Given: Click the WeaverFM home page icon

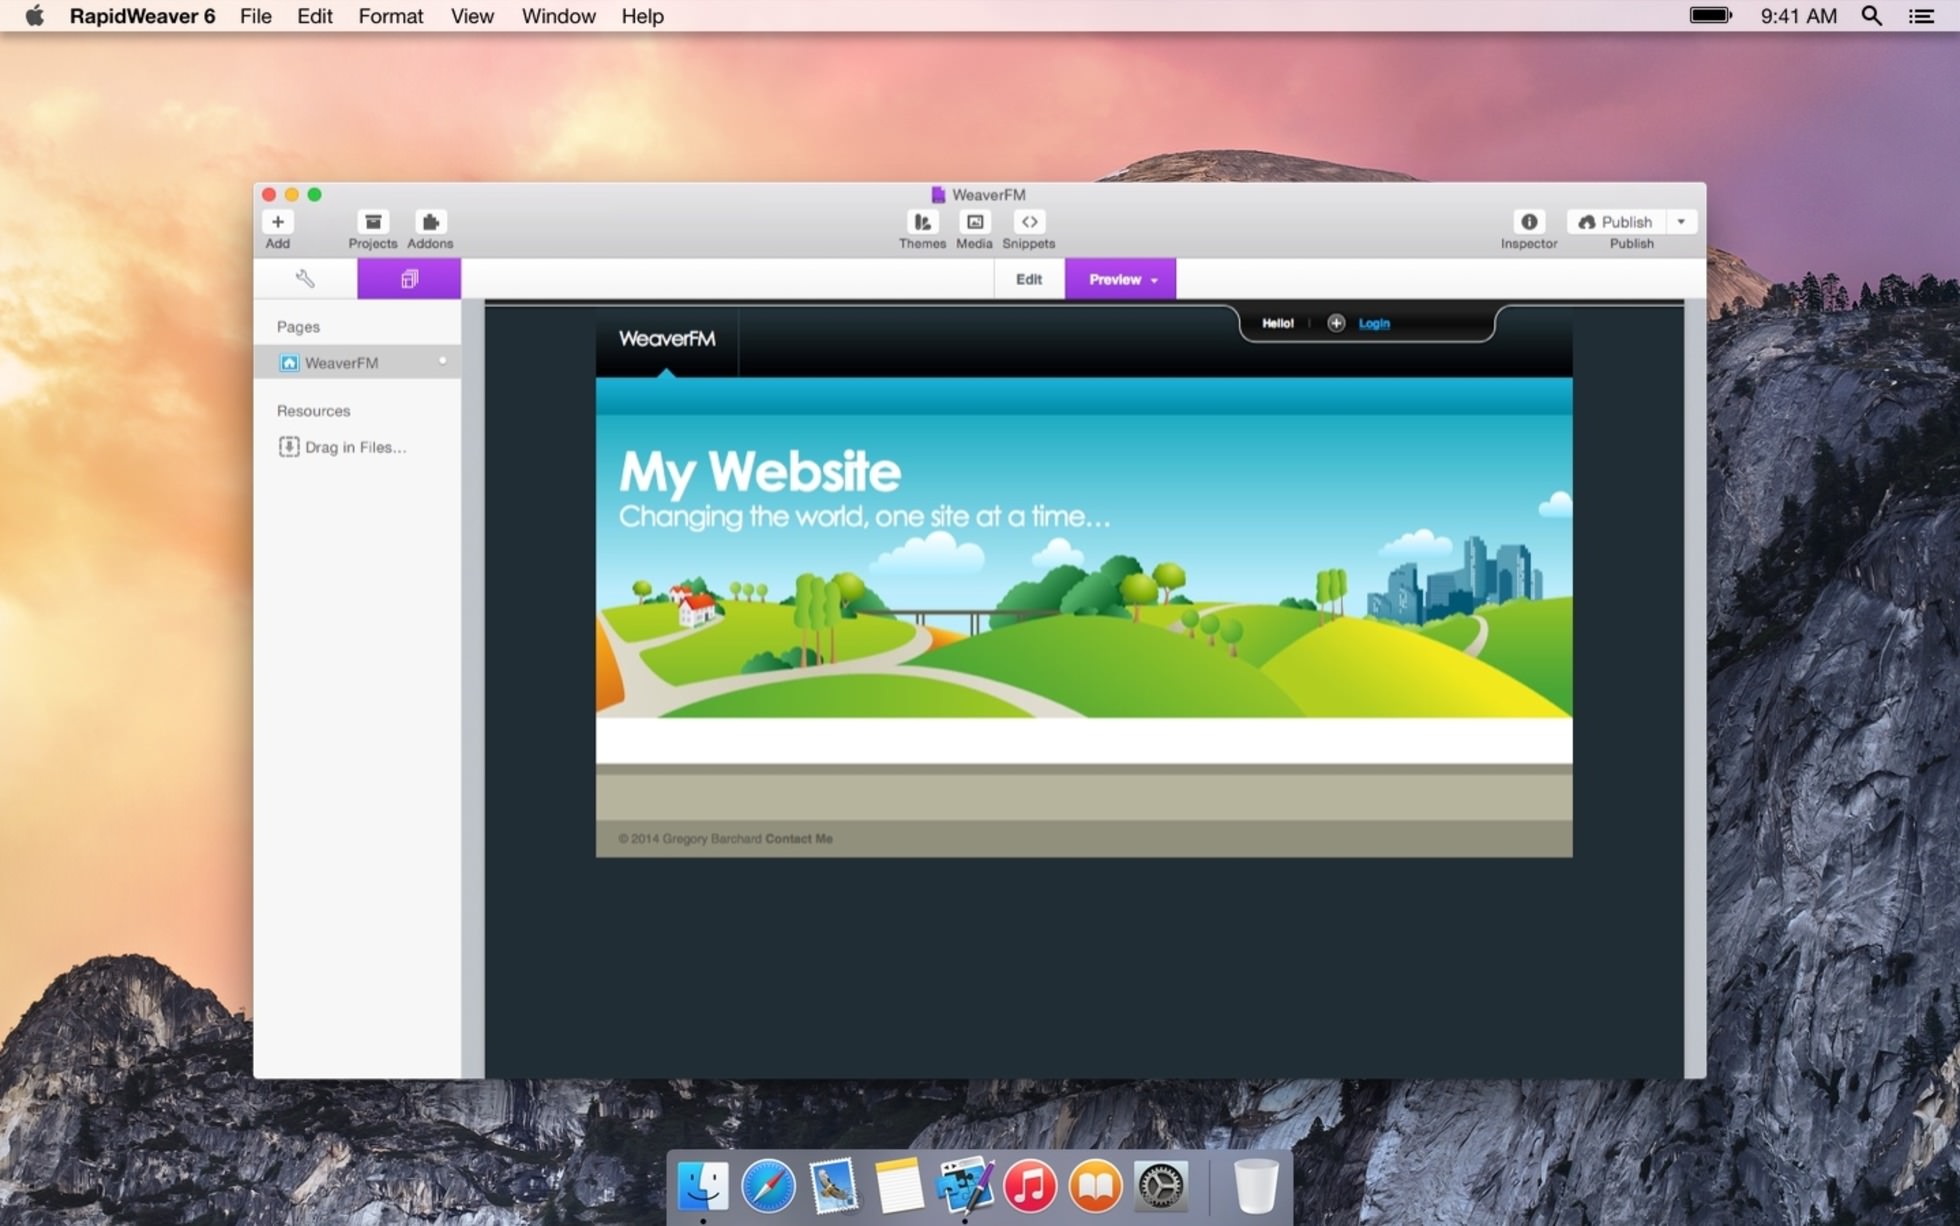Looking at the screenshot, I should coord(289,363).
